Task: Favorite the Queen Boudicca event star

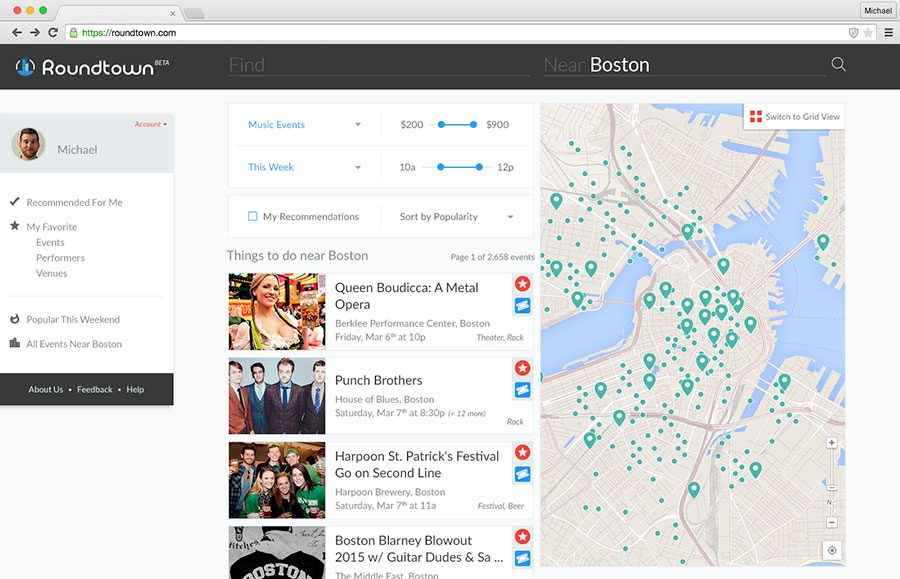Action: point(522,283)
